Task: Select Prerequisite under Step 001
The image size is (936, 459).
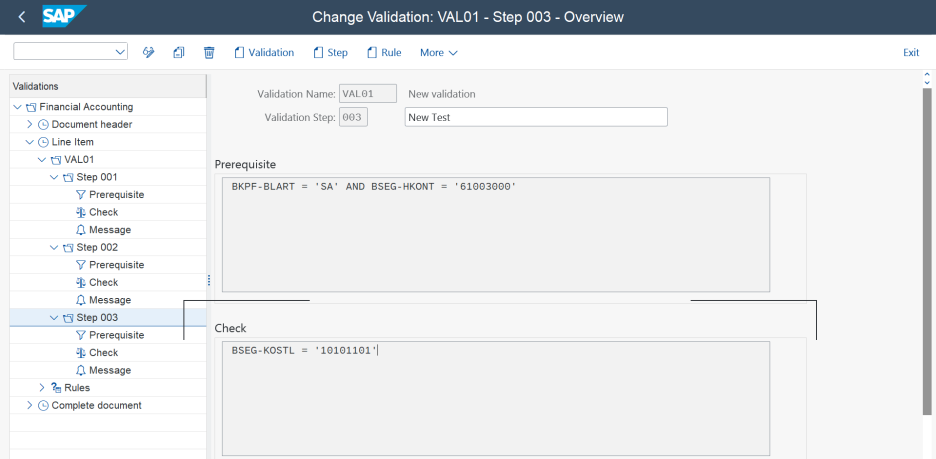Action: tap(116, 195)
